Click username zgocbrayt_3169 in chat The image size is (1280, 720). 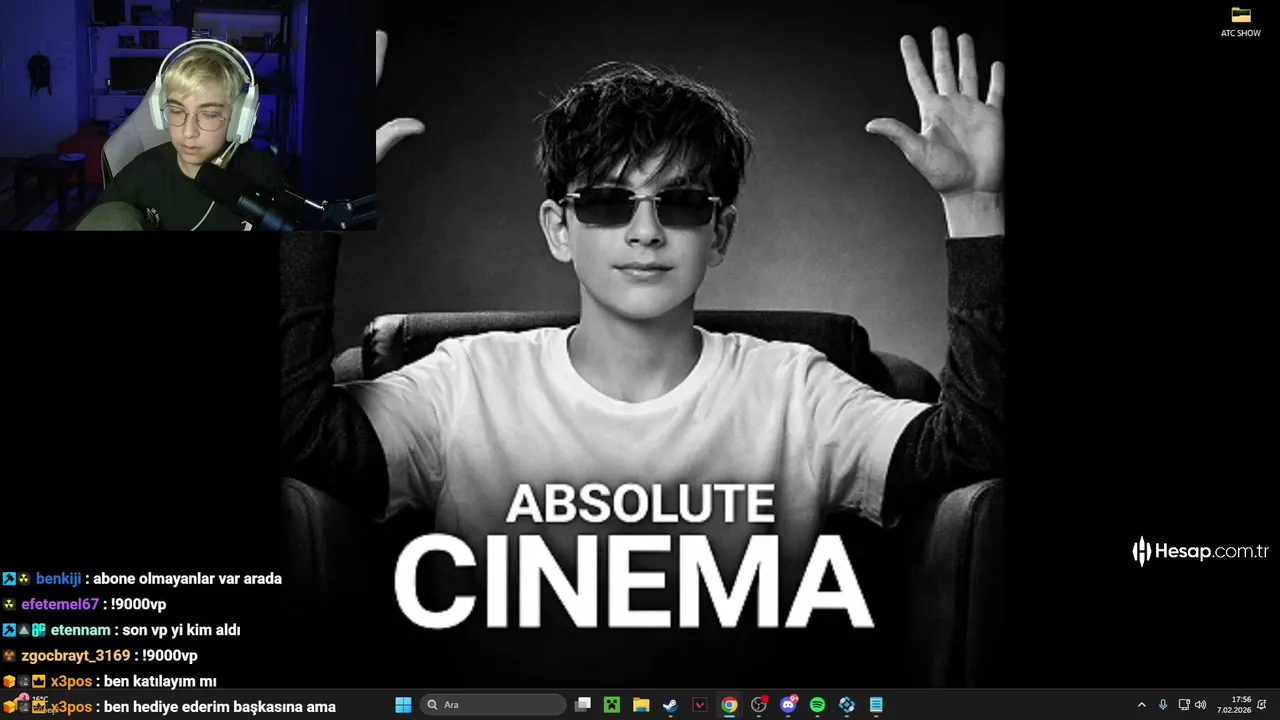pyautogui.click(x=76, y=656)
